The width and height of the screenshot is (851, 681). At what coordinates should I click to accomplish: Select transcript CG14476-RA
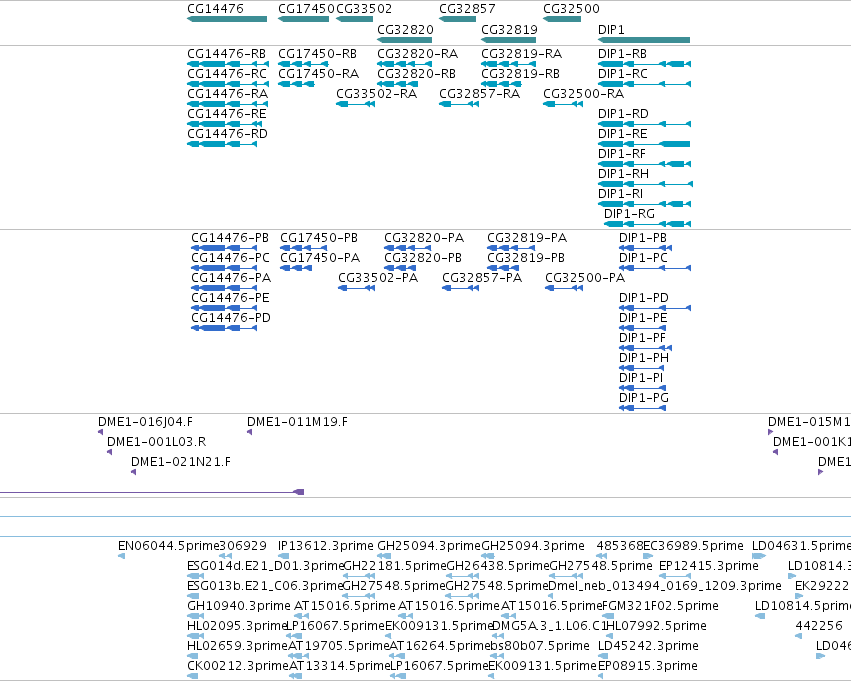pyautogui.click(x=227, y=94)
